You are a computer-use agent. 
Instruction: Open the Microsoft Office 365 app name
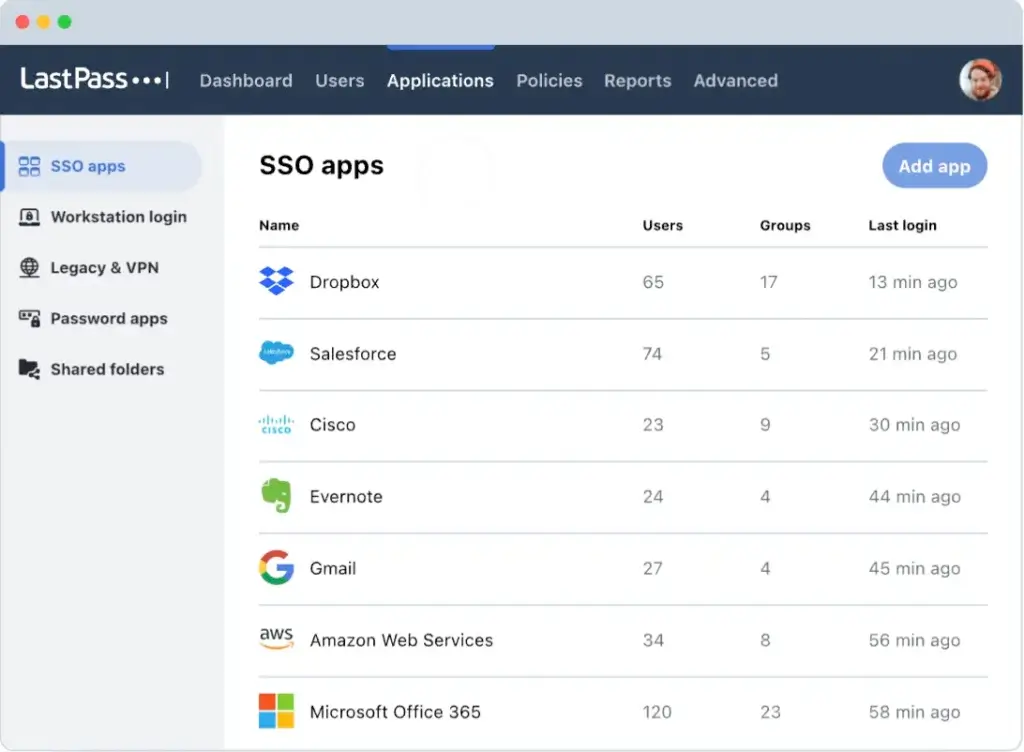pos(395,712)
